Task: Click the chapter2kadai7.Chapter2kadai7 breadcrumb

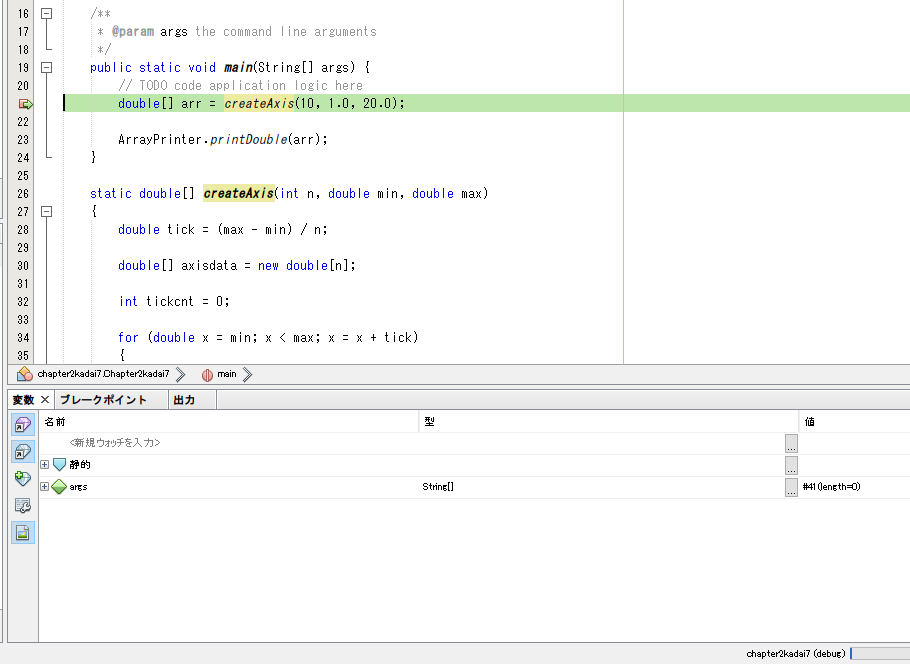Action: pyautogui.click(x=103, y=374)
